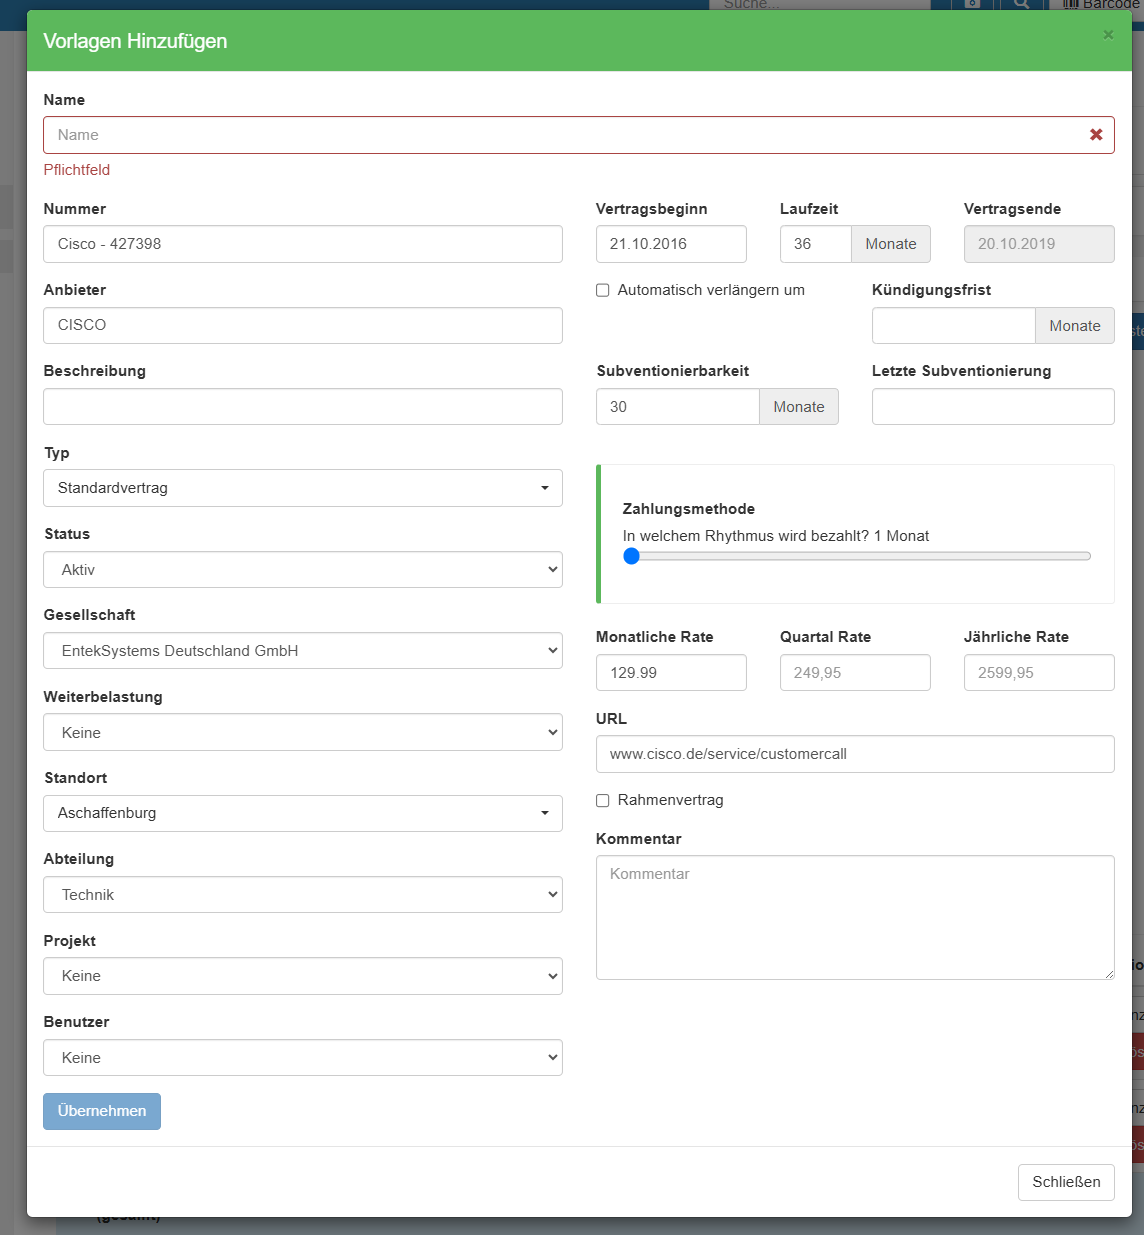1144x1235 pixels.
Task: Click the Anbieter field containing CISCO
Action: (303, 325)
